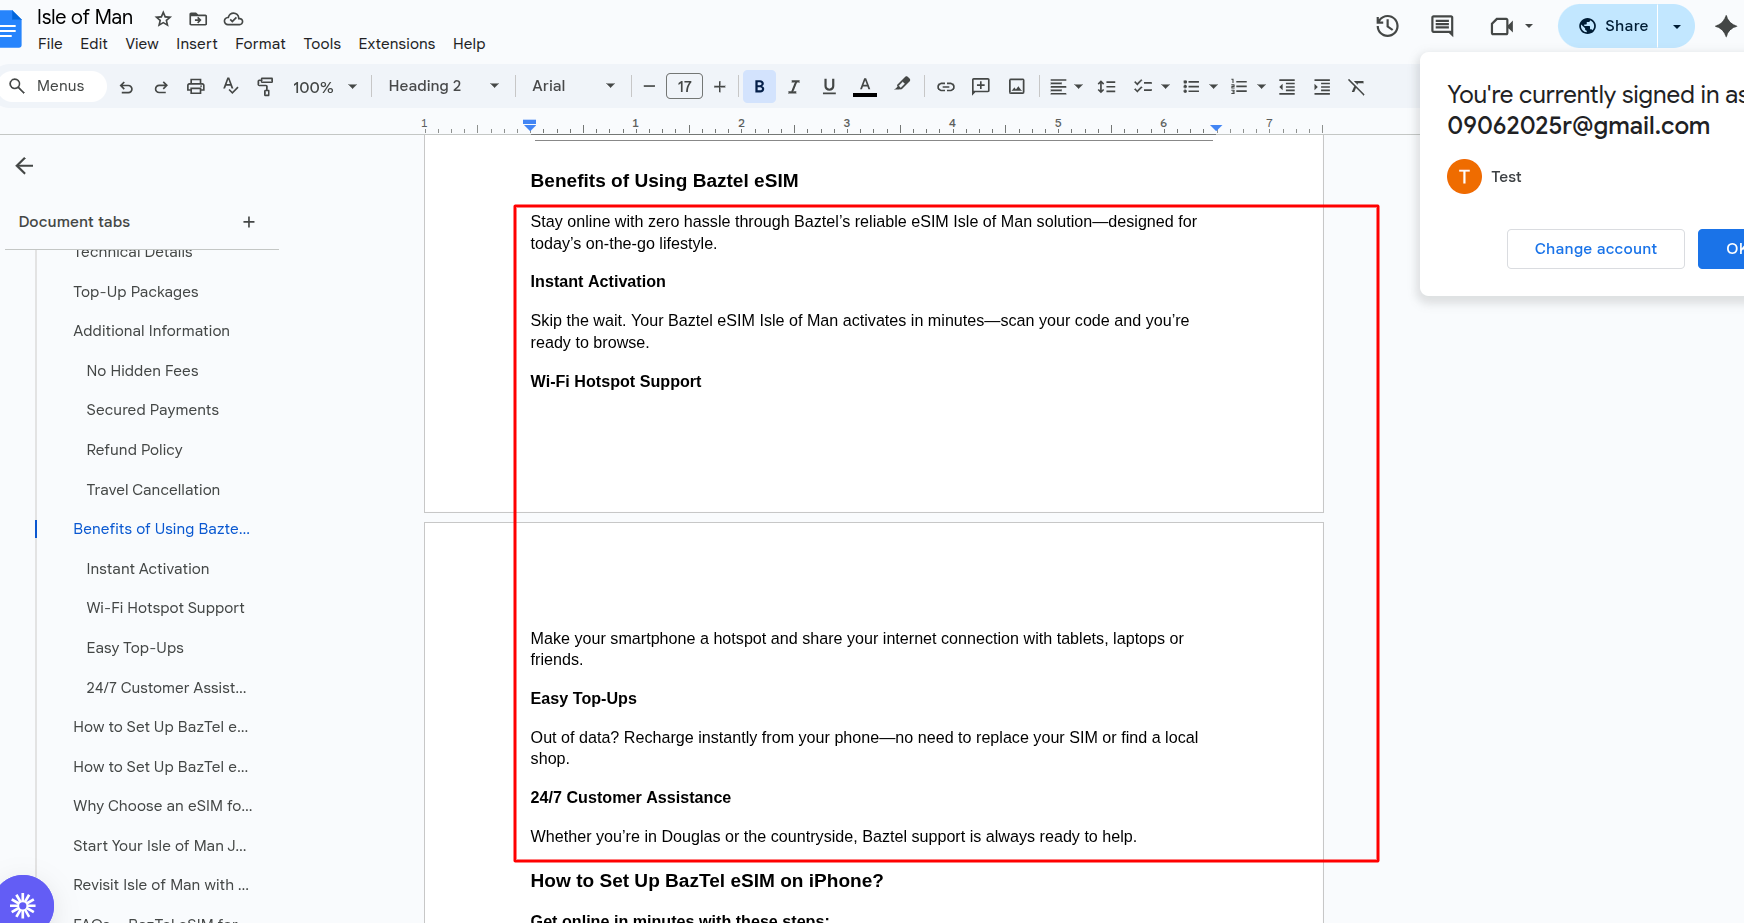Open version history clock icon
Screen dimensions: 1744x923
pos(1387,26)
